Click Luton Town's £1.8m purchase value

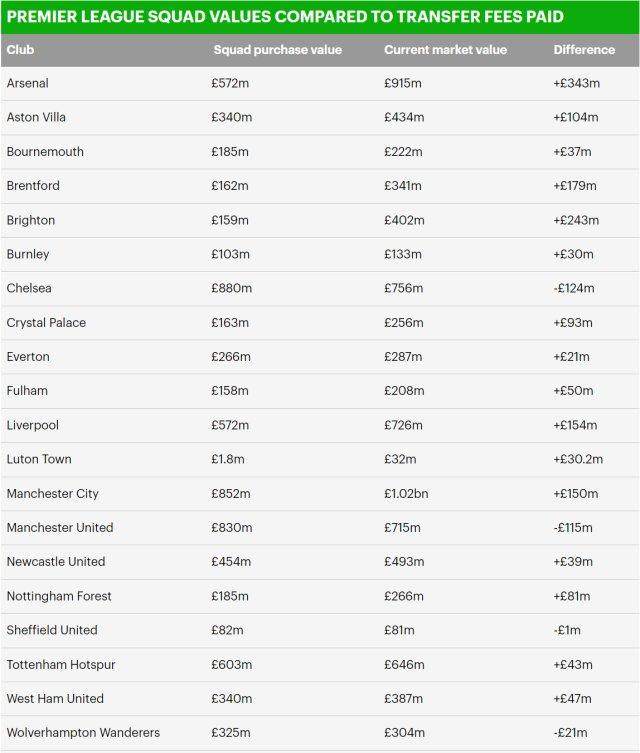coord(228,459)
